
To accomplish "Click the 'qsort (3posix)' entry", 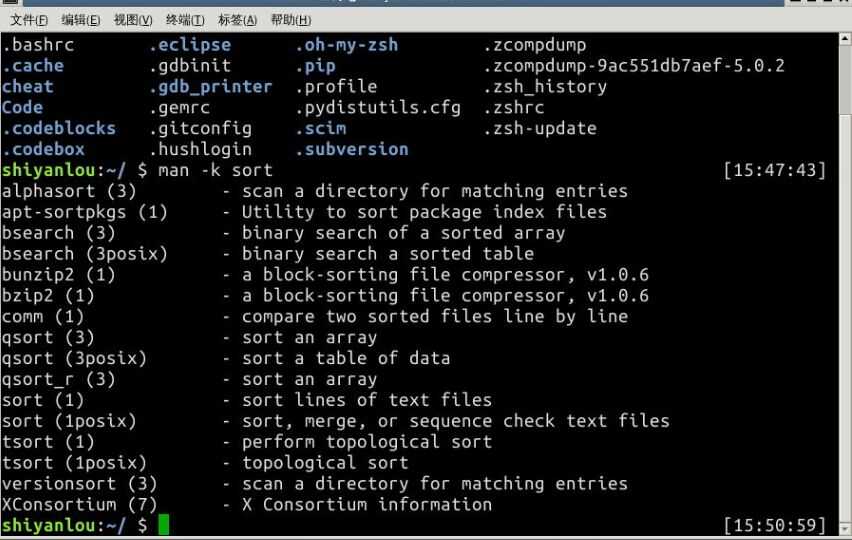I will [74, 358].
